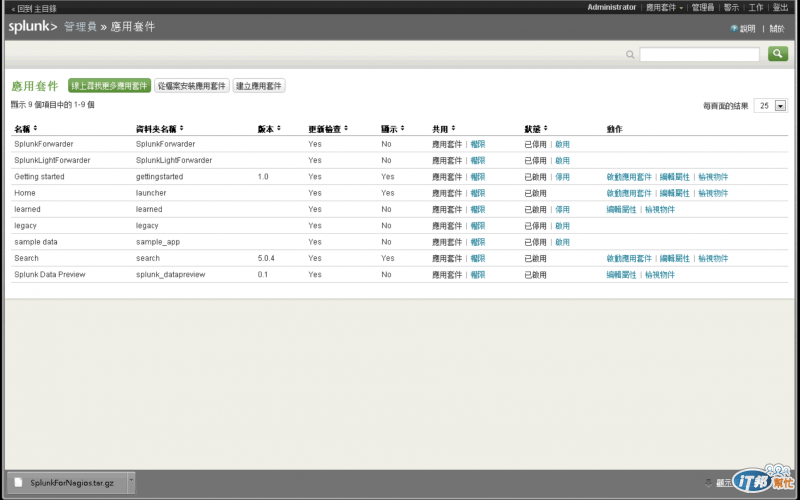Sort by 更新檢查 column header
The width and height of the screenshot is (800, 500).
pos(328,129)
